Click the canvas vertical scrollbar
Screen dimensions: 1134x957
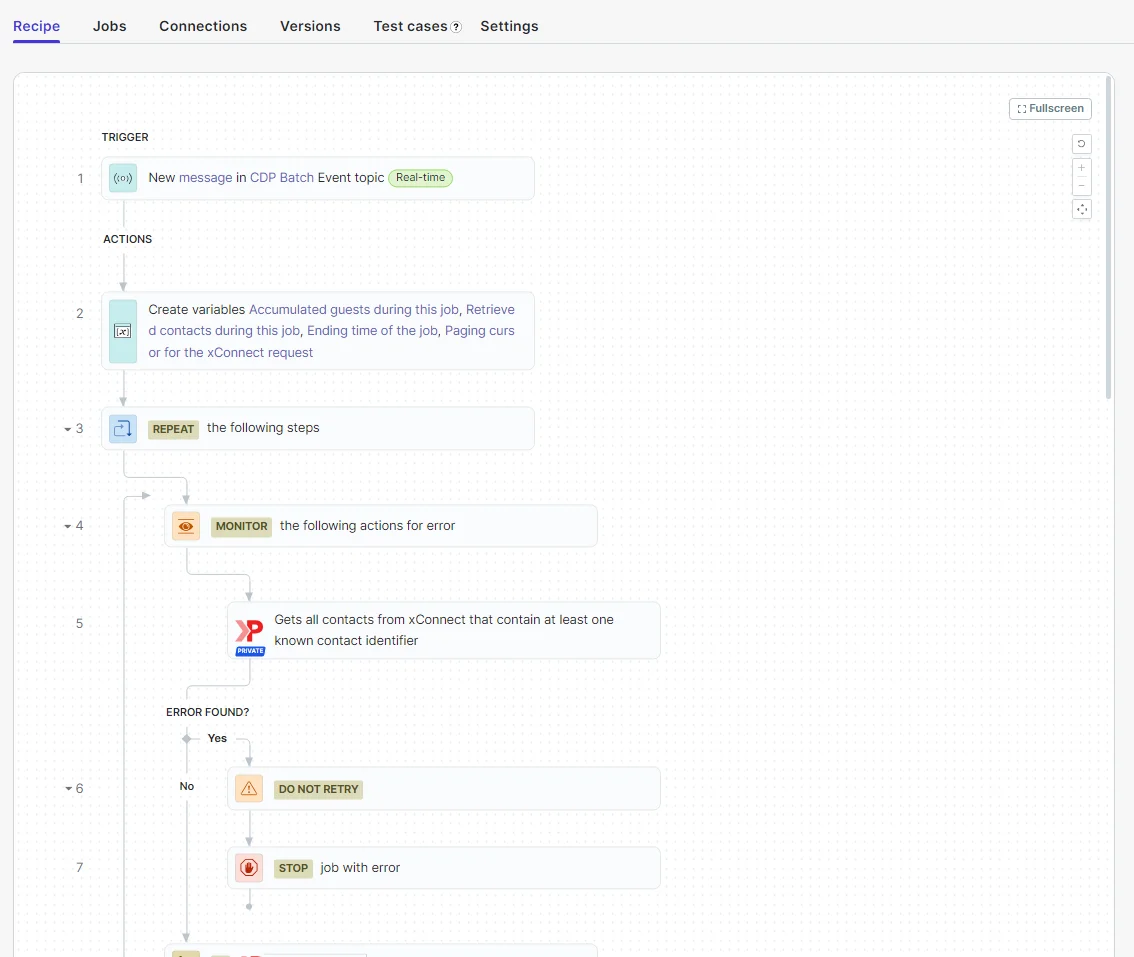coord(1108,237)
